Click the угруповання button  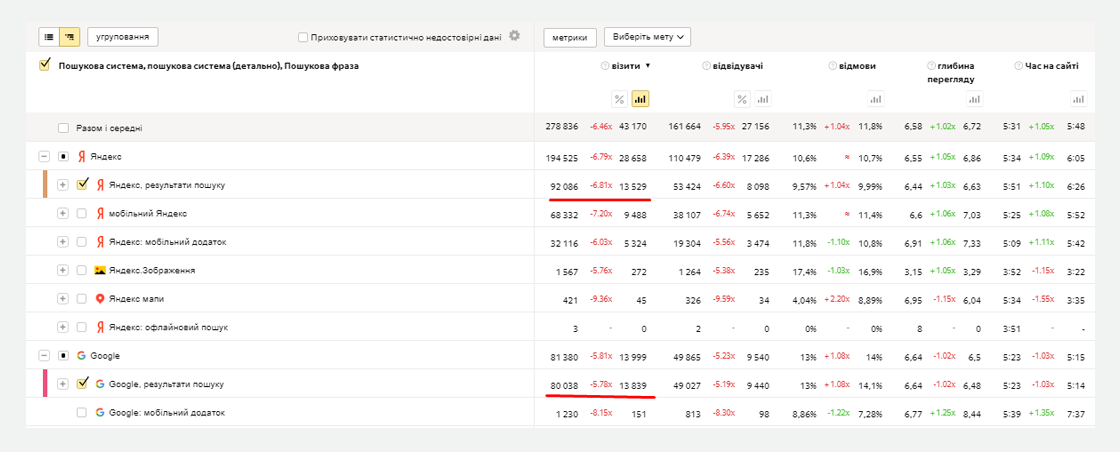click(x=123, y=36)
